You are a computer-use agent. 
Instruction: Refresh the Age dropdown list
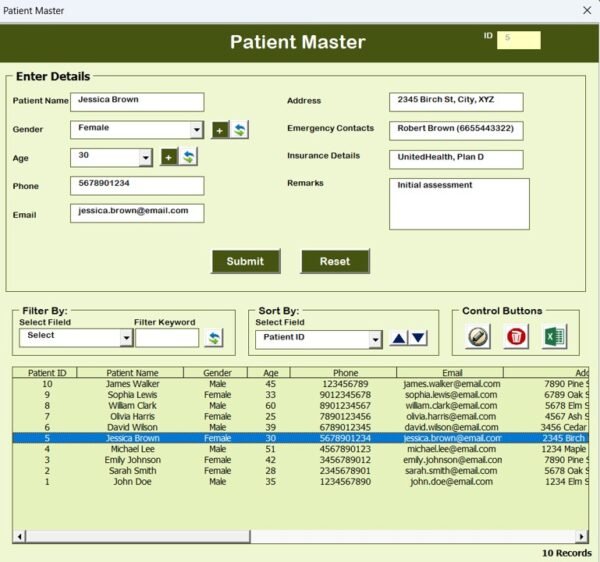tap(189, 157)
